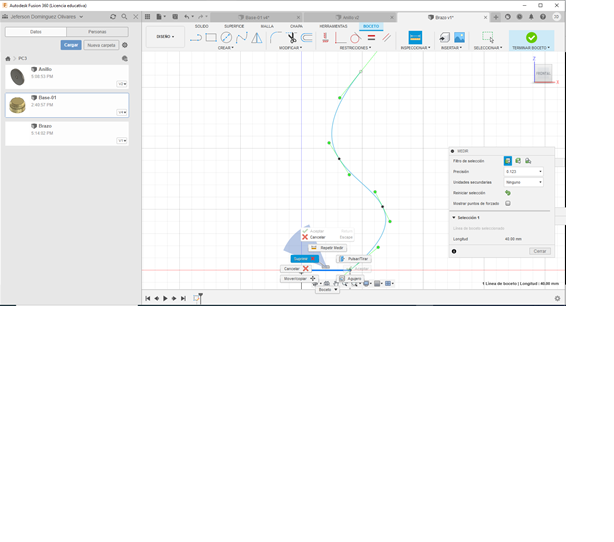Open the Unidades secundarias dropdown
The image size is (614, 542).
tap(523, 182)
